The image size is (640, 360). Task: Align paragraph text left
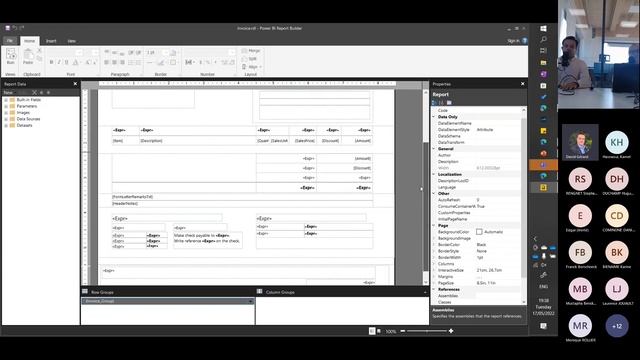[x=107, y=62]
